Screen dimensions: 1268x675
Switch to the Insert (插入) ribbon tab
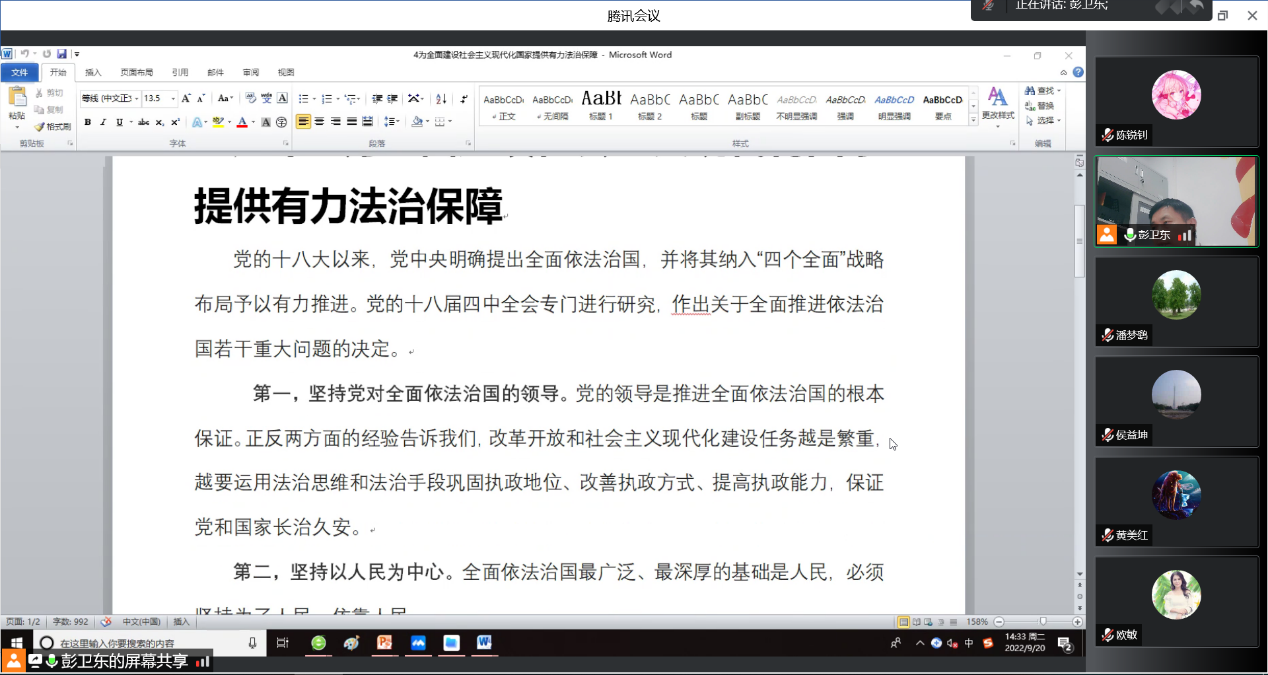[93, 72]
